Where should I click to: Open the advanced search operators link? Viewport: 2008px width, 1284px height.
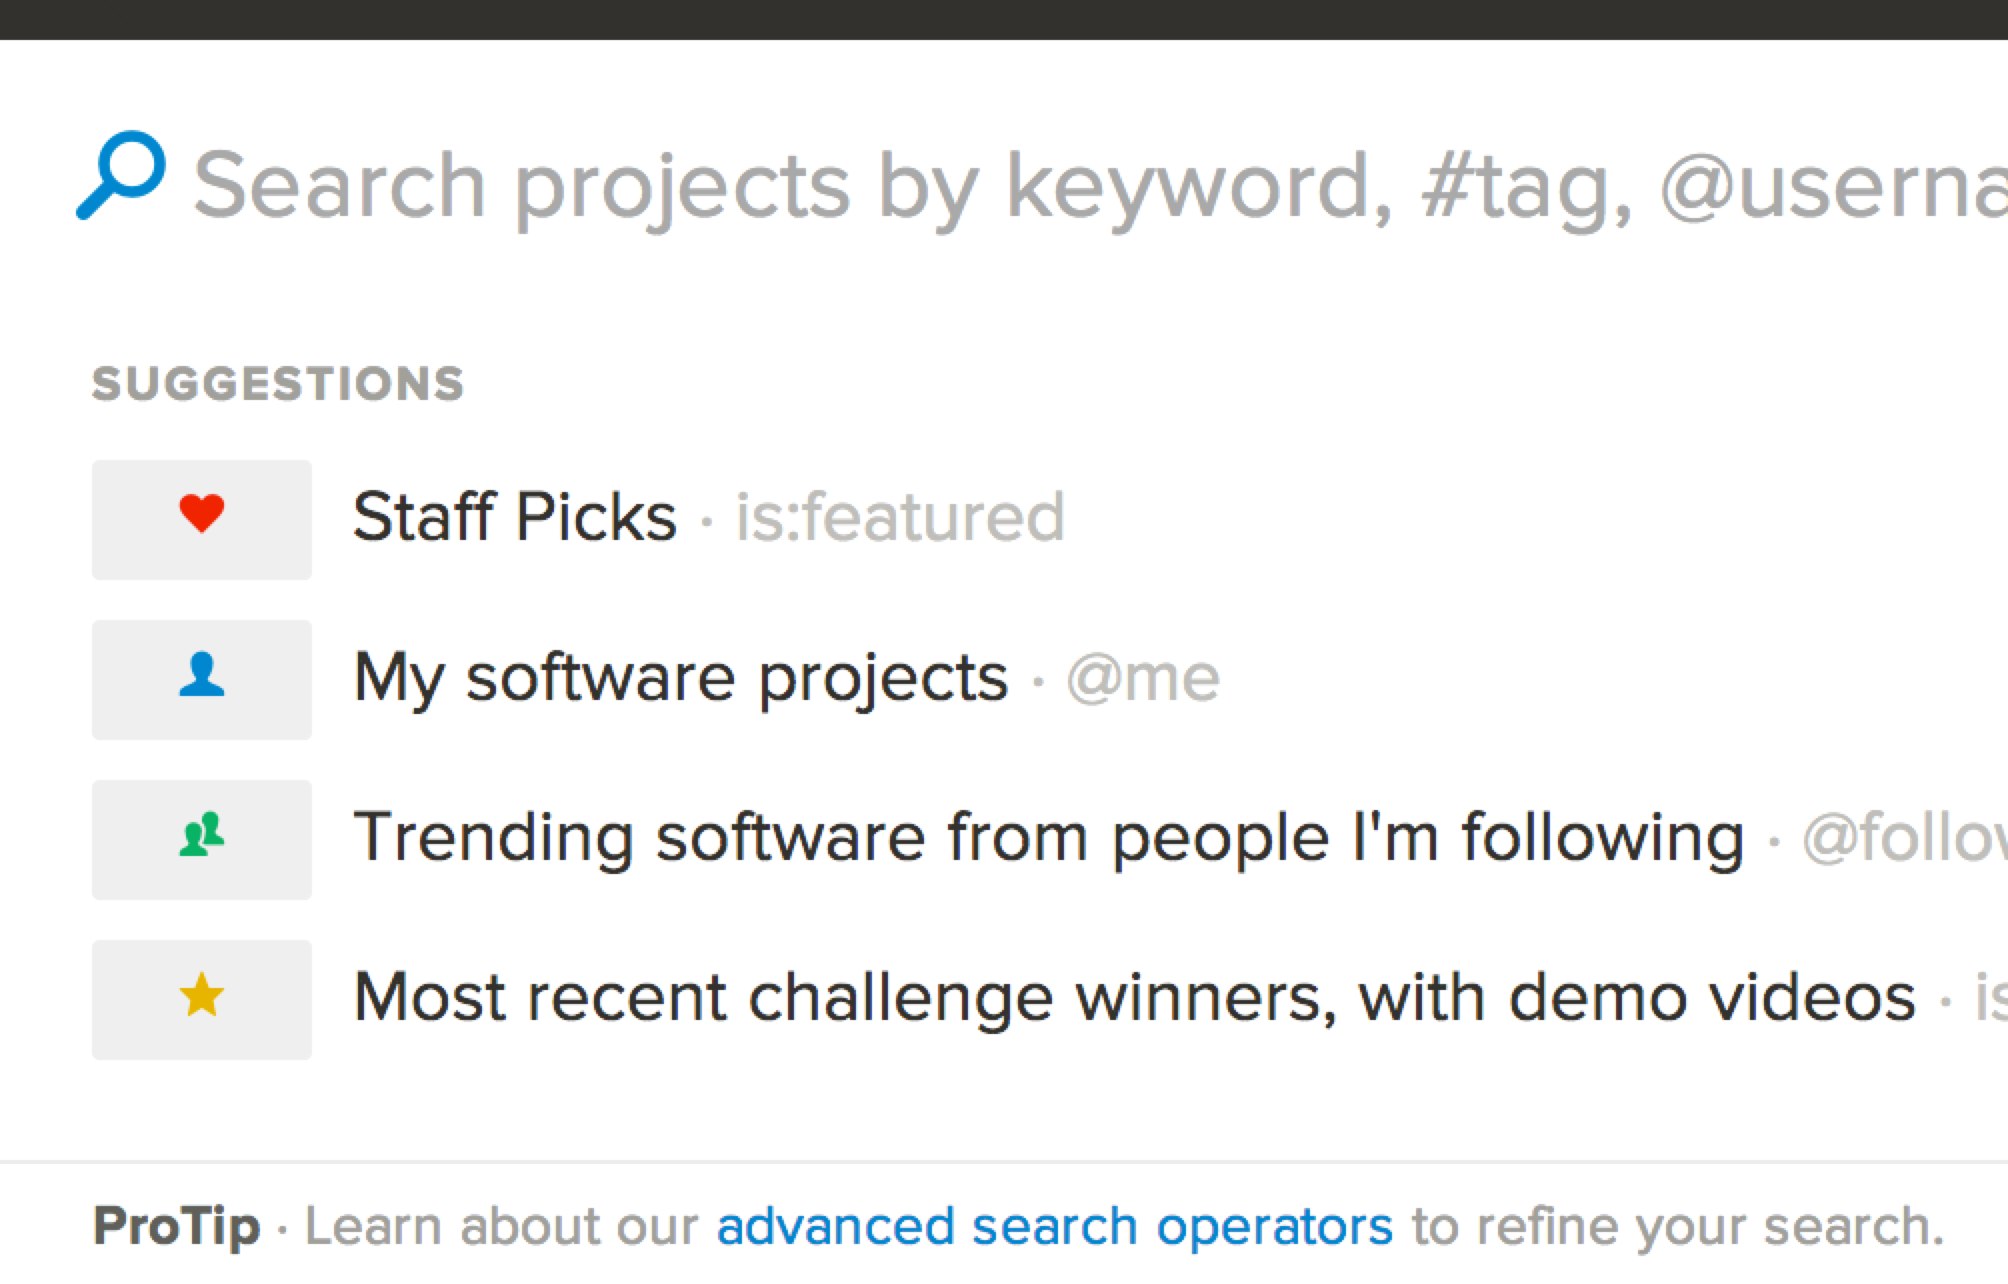pos(1054,1227)
